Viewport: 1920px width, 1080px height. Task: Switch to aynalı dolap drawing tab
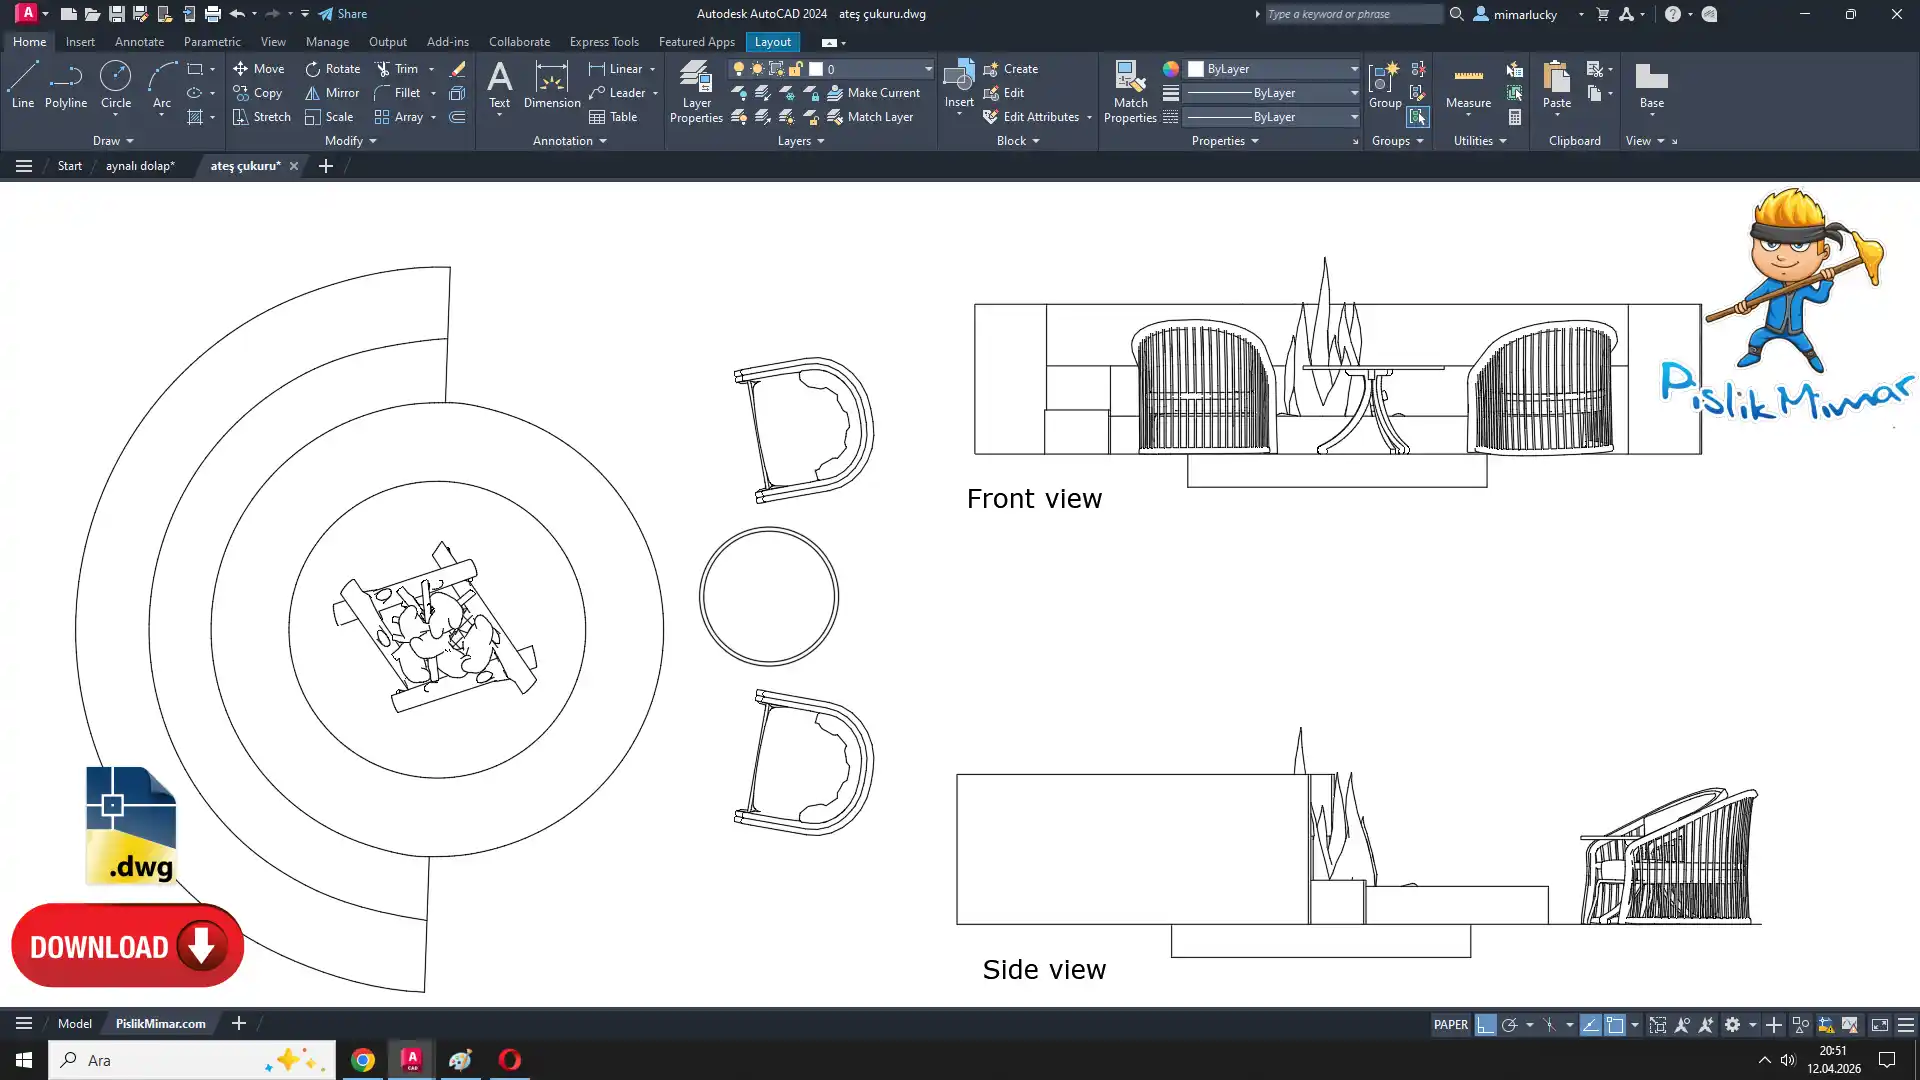140,166
